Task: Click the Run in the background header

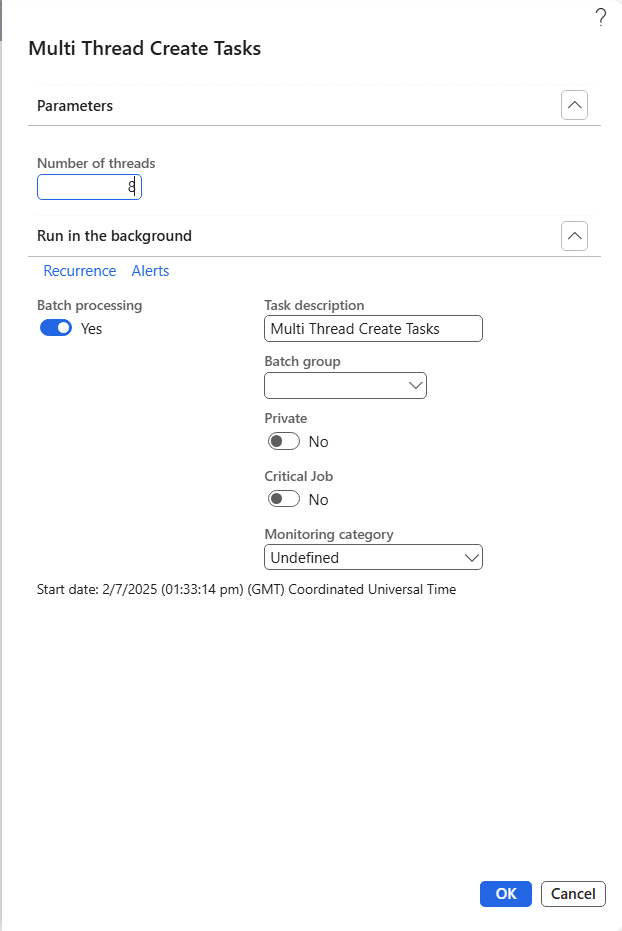Action: 114,236
